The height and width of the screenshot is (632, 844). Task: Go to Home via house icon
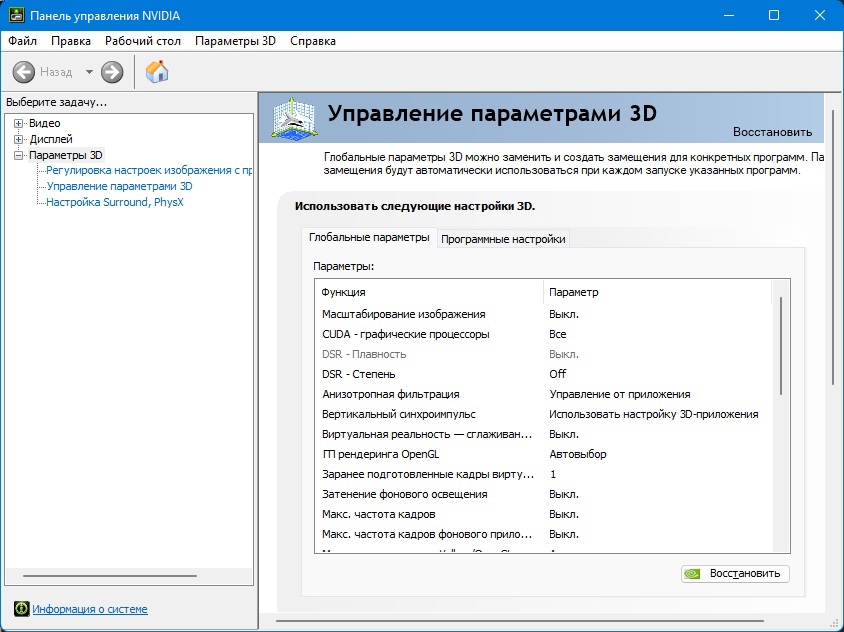click(x=157, y=72)
